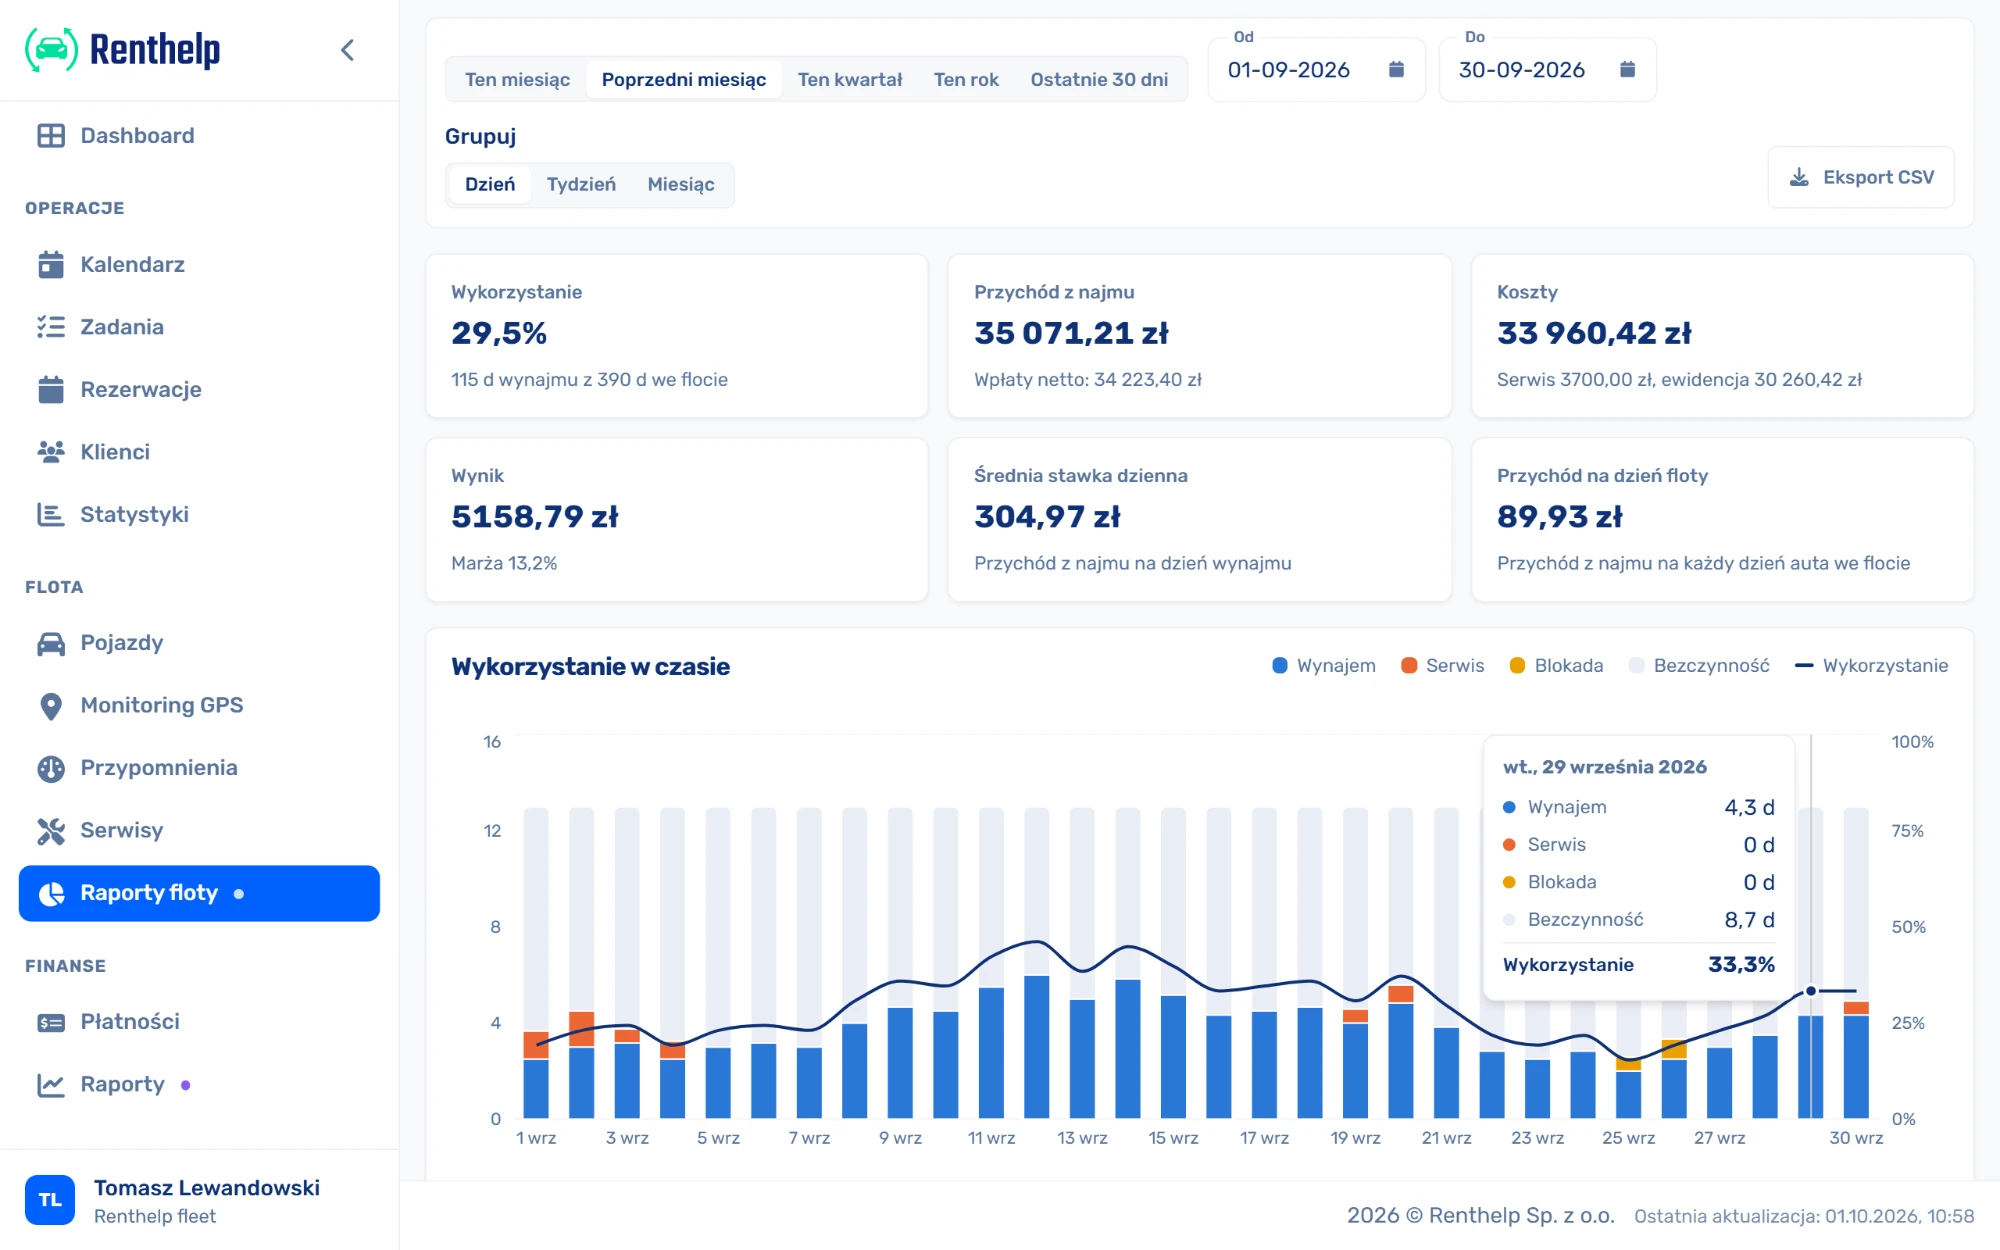This screenshot has height=1250, width=2000.
Task: Select Ten miesiąc period tab
Action: tap(517, 79)
